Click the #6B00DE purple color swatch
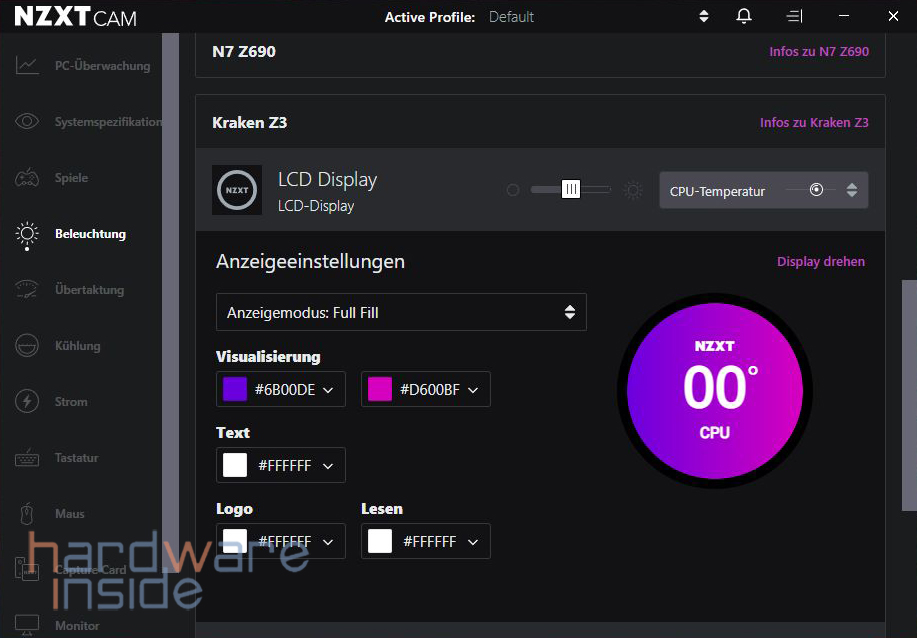Image resolution: width=917 pixels, height=638 pixels. (235, 389)
